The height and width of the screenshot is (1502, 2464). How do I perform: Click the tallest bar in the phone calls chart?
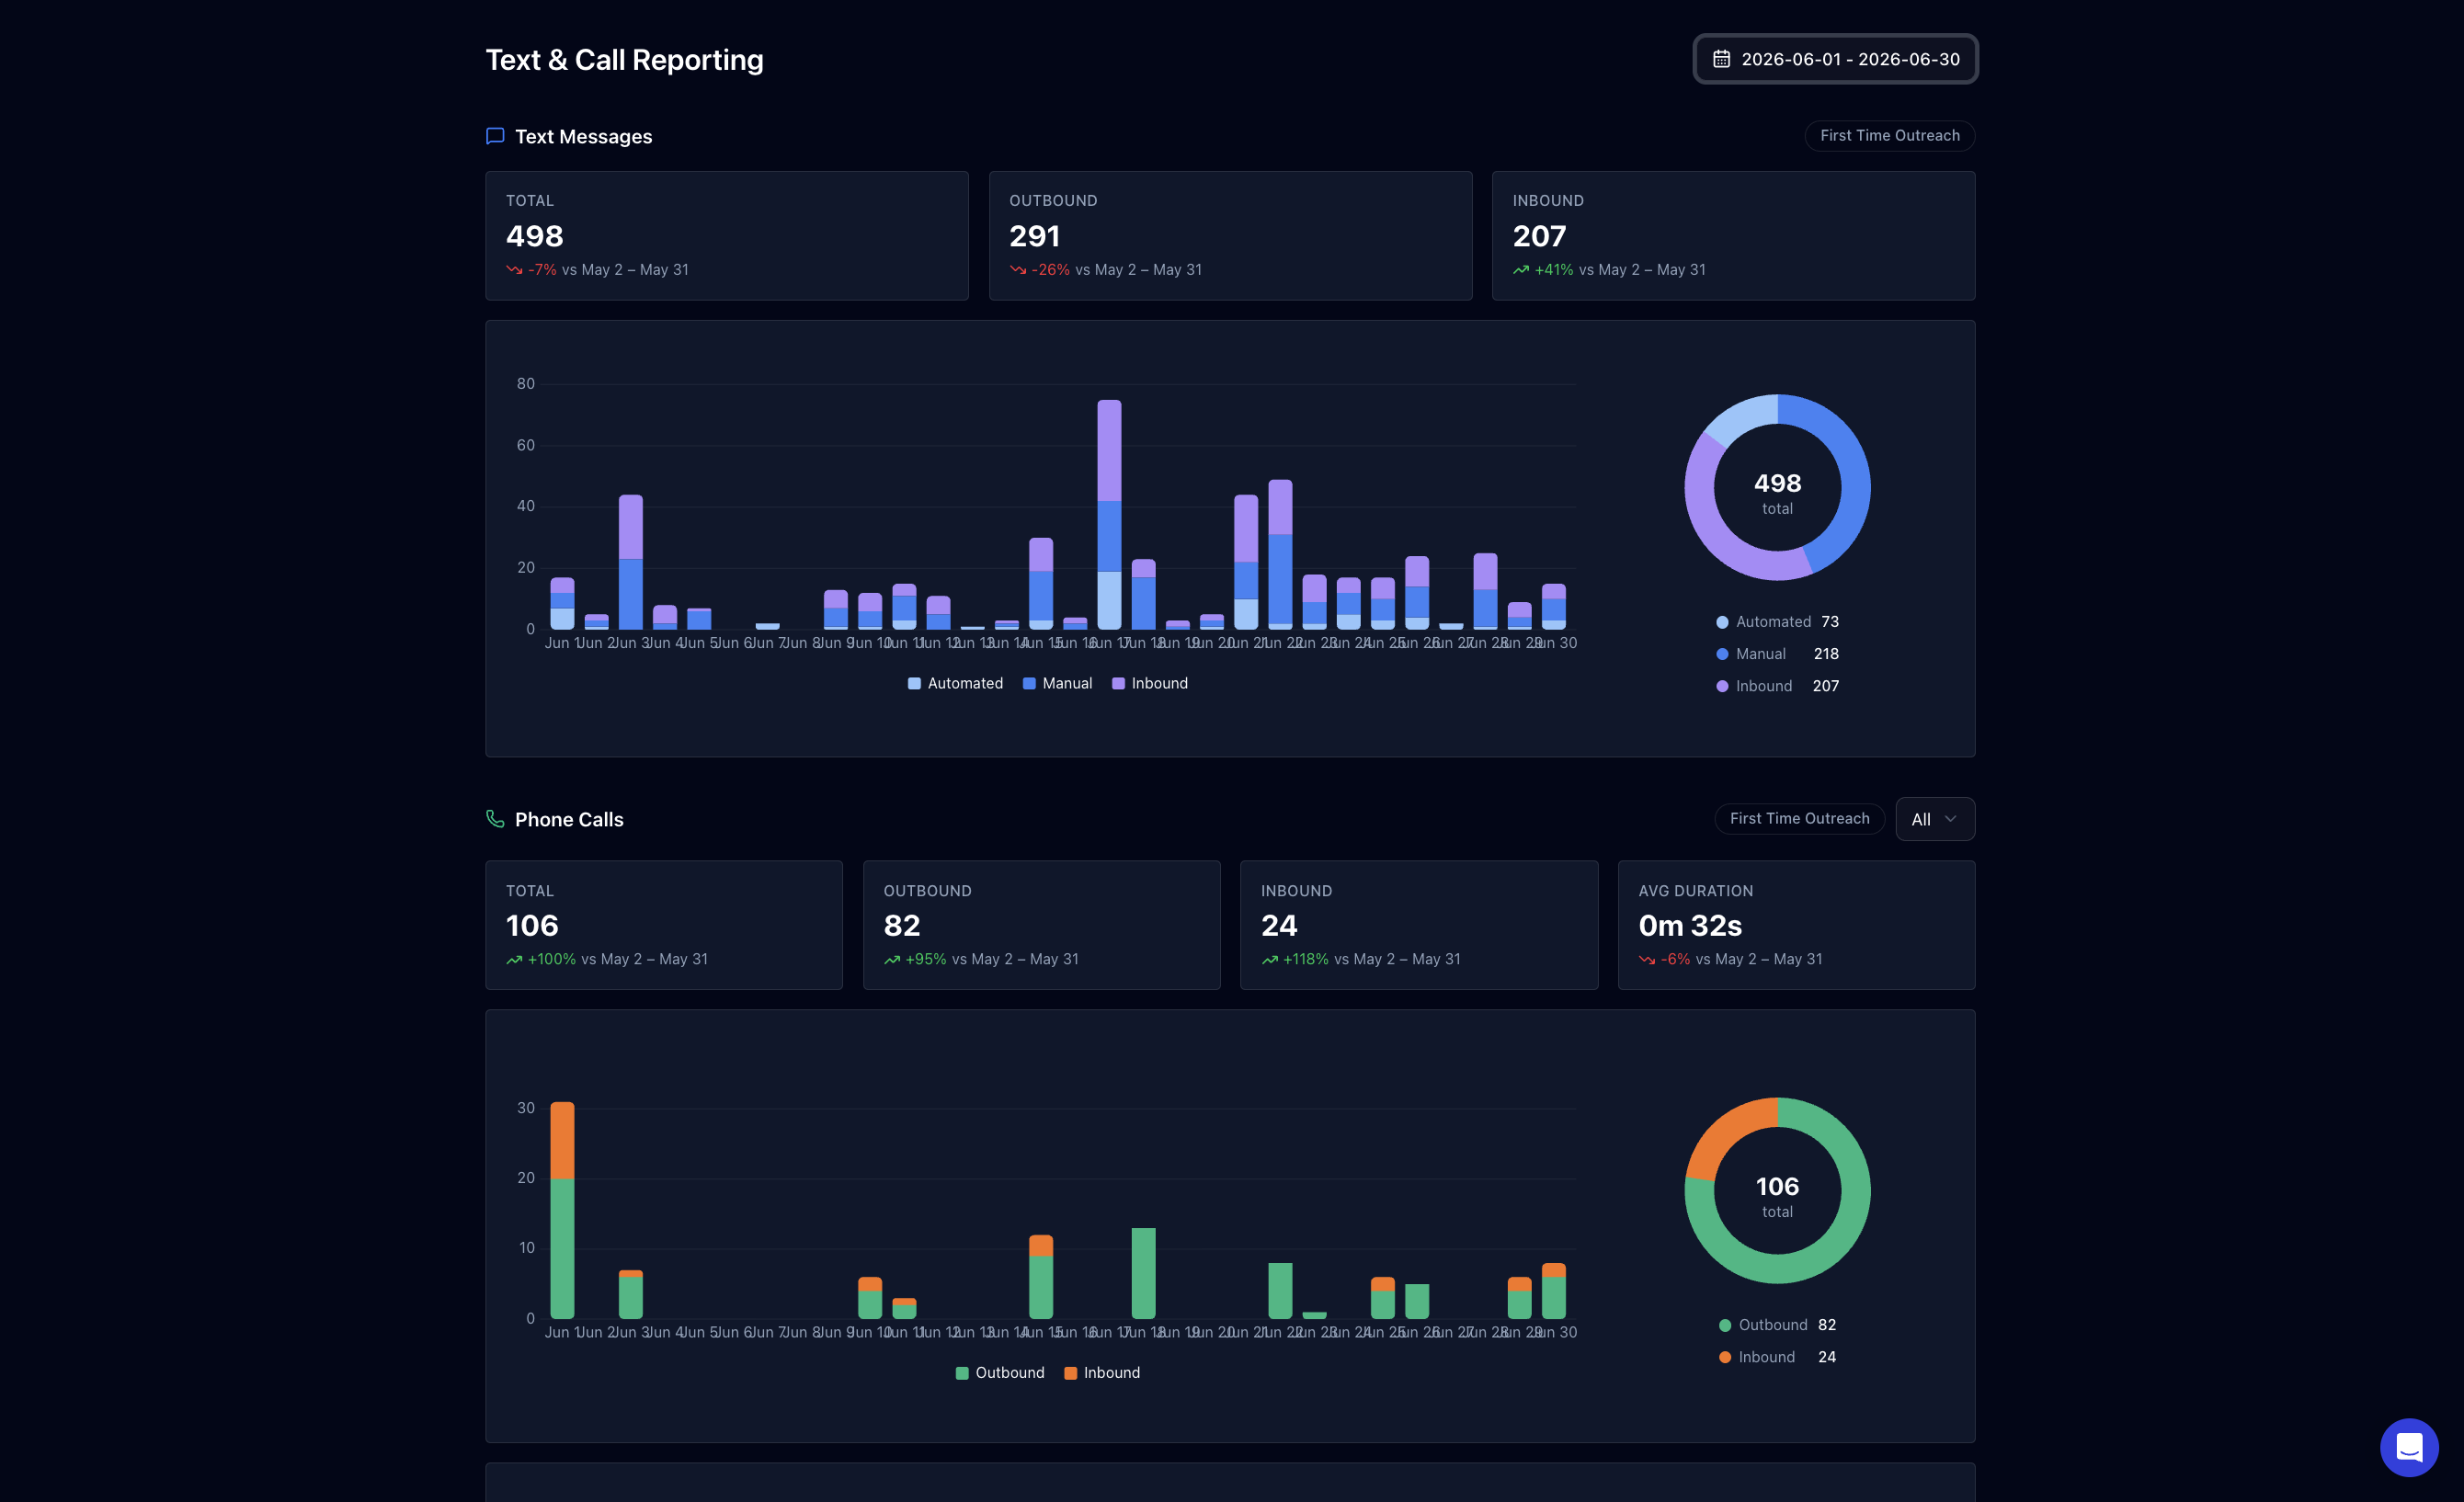click(562, 1210)
